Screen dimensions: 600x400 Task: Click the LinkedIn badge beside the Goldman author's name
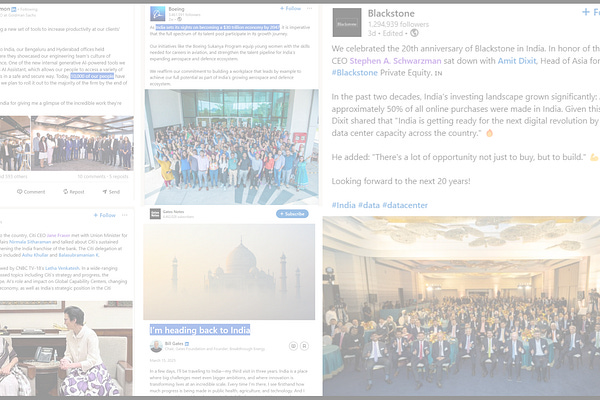point(14,9)
